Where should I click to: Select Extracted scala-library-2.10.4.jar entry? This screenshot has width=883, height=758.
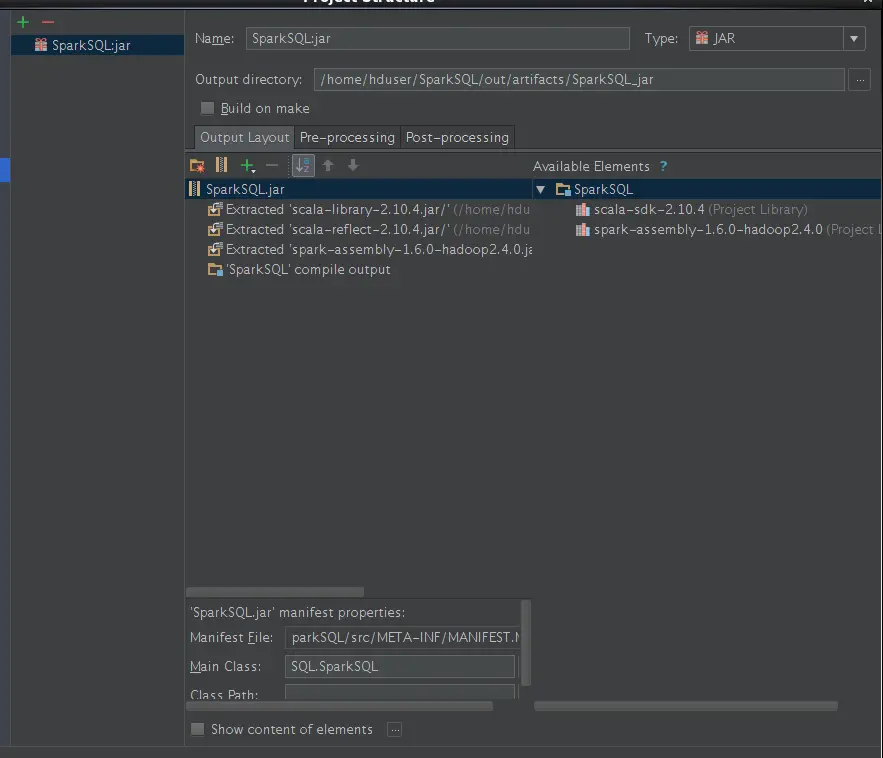point(369,209)
